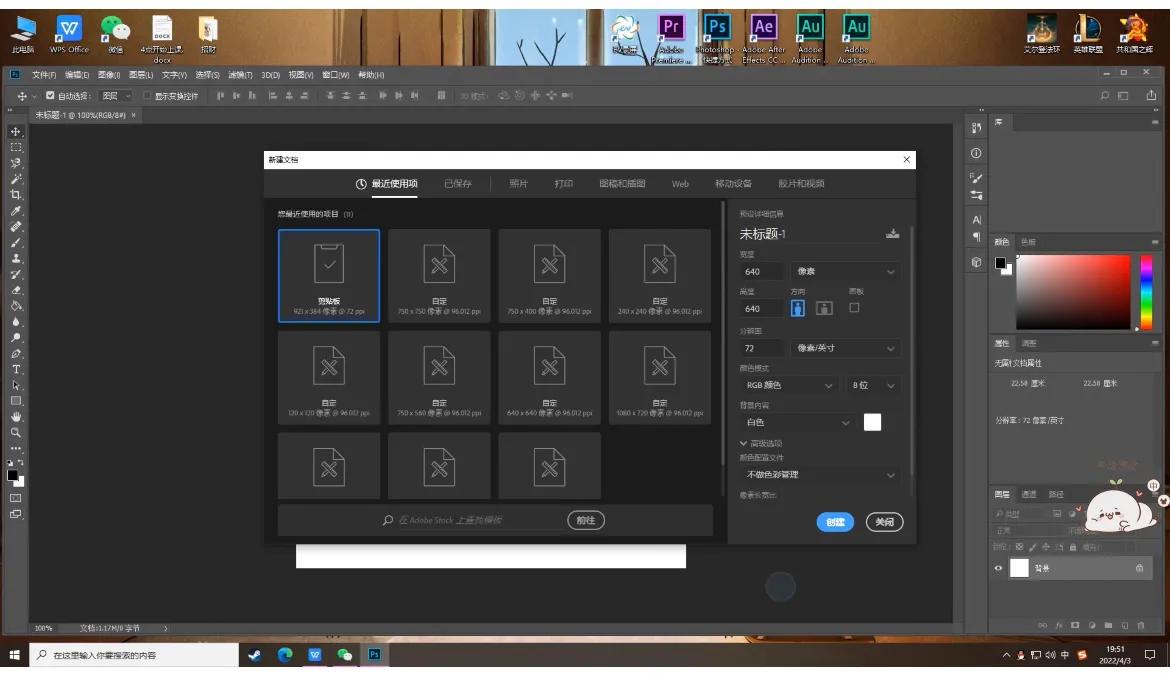1170x683 pixels.
Task: Open the 滤镜(T) menu
Action: pyautogui.click(x=240, y=75)
